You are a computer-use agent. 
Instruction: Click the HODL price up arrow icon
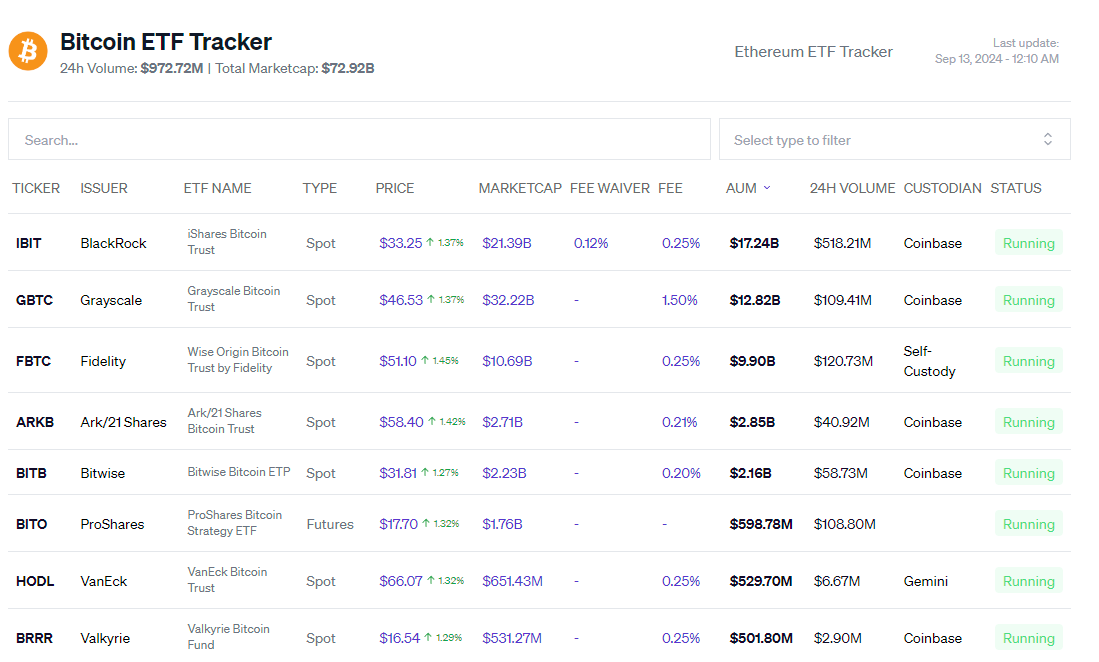click(430, 580)
